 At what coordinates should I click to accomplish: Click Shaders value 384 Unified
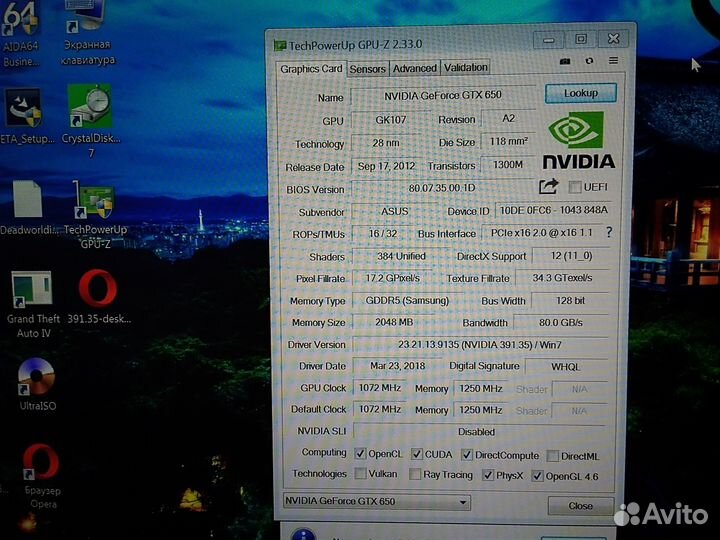point(401,256)
